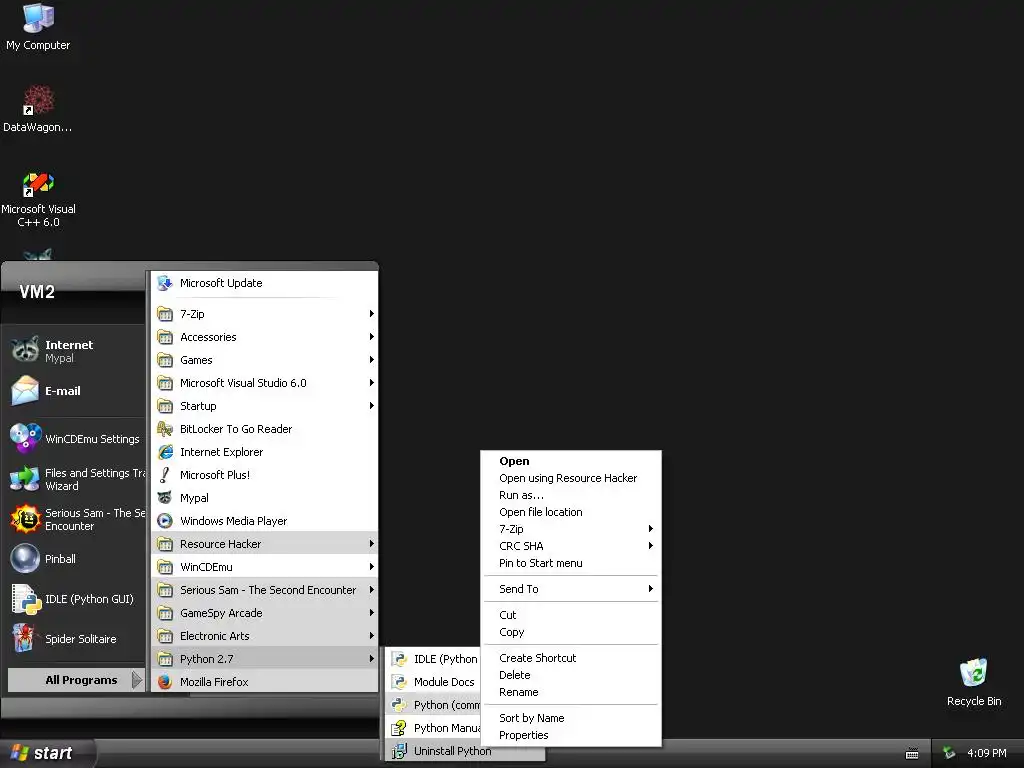Expand the Accessories folder
This screenshot has height=768, width=1024.
tap(264, 337)
